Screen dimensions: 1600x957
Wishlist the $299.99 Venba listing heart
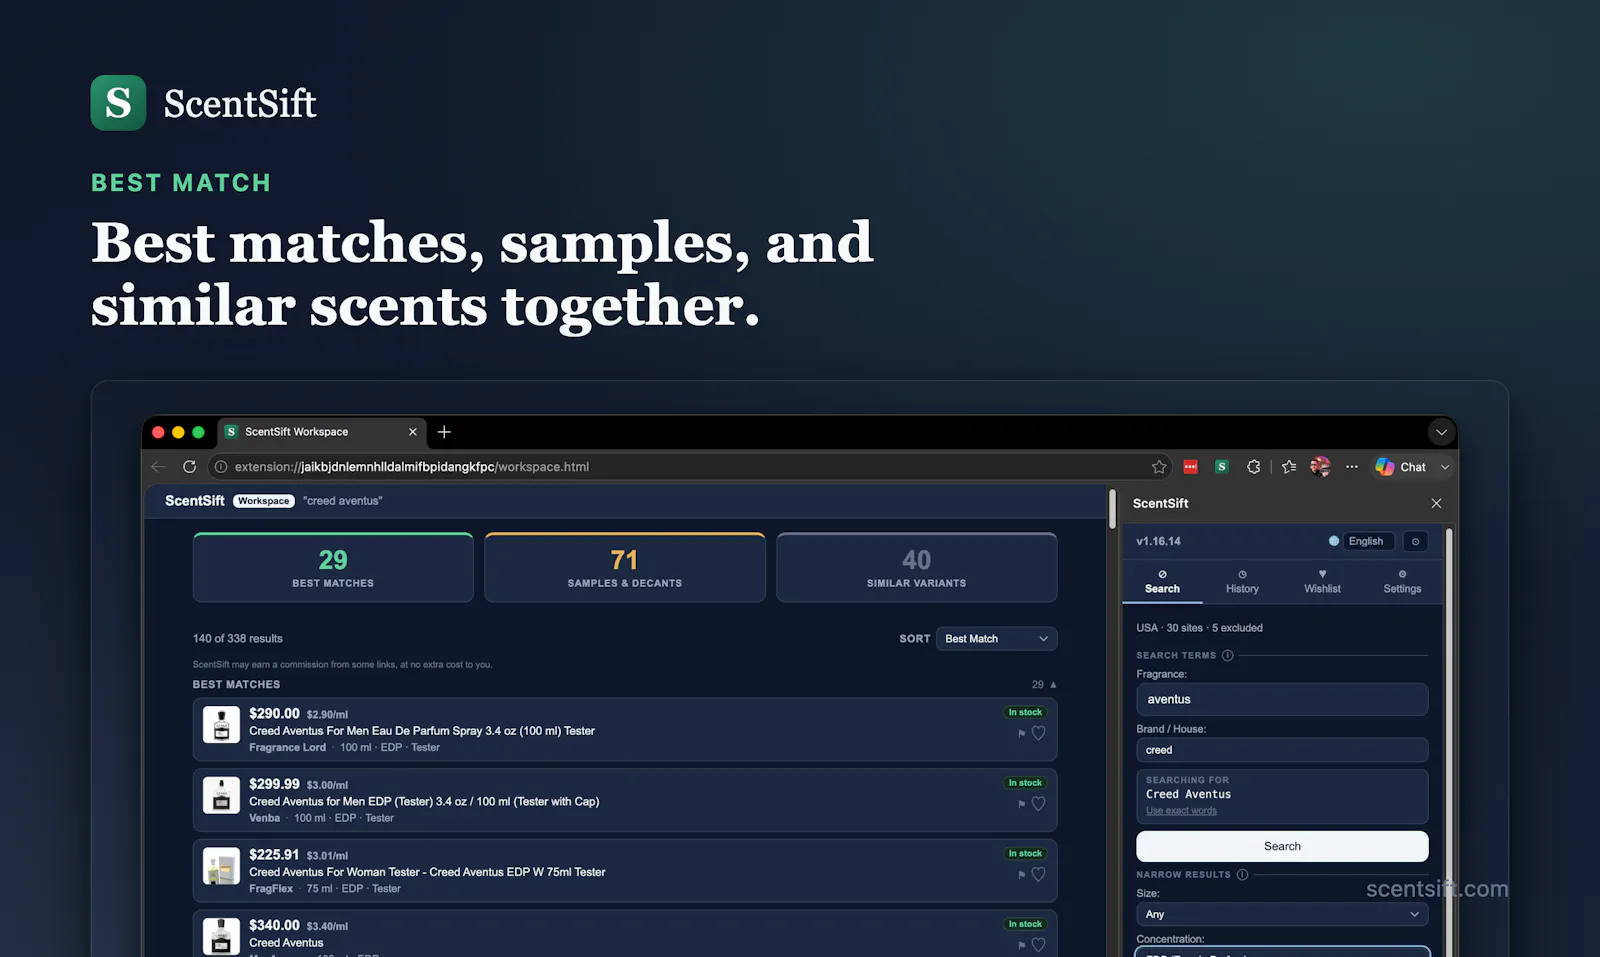[x=1038, y=803]
